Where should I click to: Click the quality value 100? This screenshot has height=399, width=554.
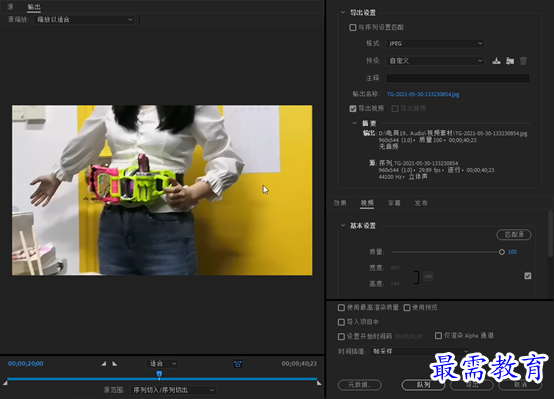point(512,252)
